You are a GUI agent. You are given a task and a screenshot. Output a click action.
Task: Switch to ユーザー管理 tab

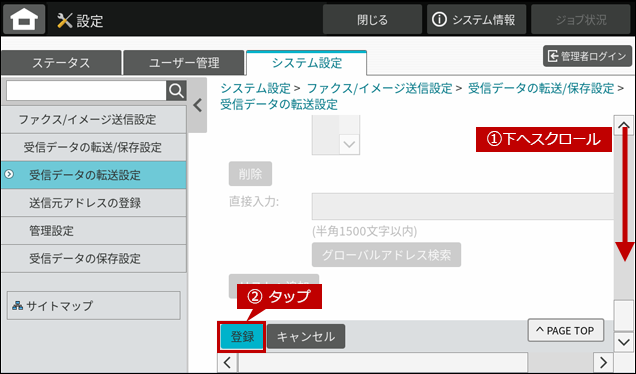pyautogui.click(x=184, y=63)
